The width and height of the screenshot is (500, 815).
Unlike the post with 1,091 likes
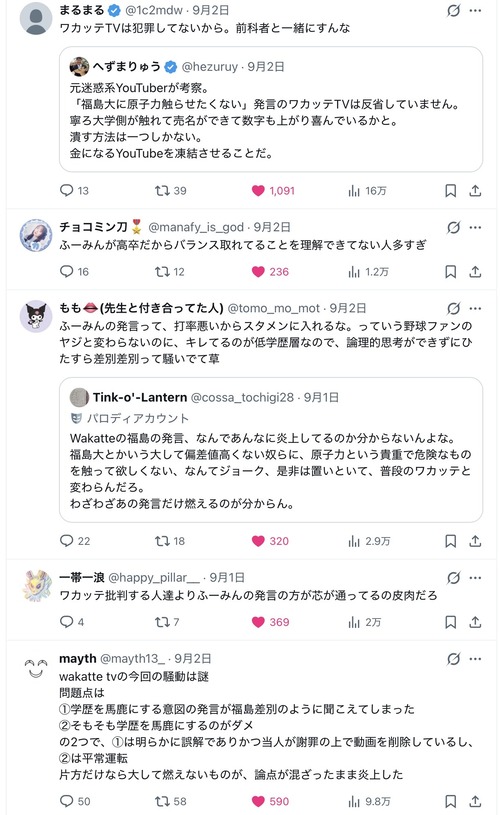coord(273,191)
